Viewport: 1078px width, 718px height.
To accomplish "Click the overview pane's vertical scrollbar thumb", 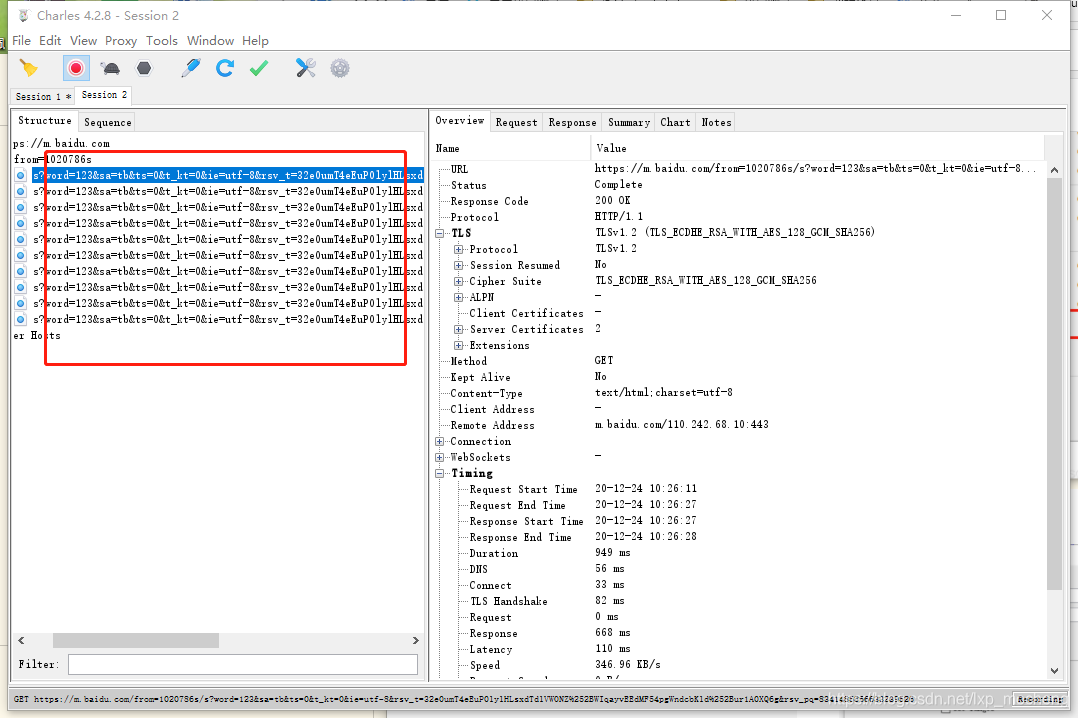I will point(1054,383).
